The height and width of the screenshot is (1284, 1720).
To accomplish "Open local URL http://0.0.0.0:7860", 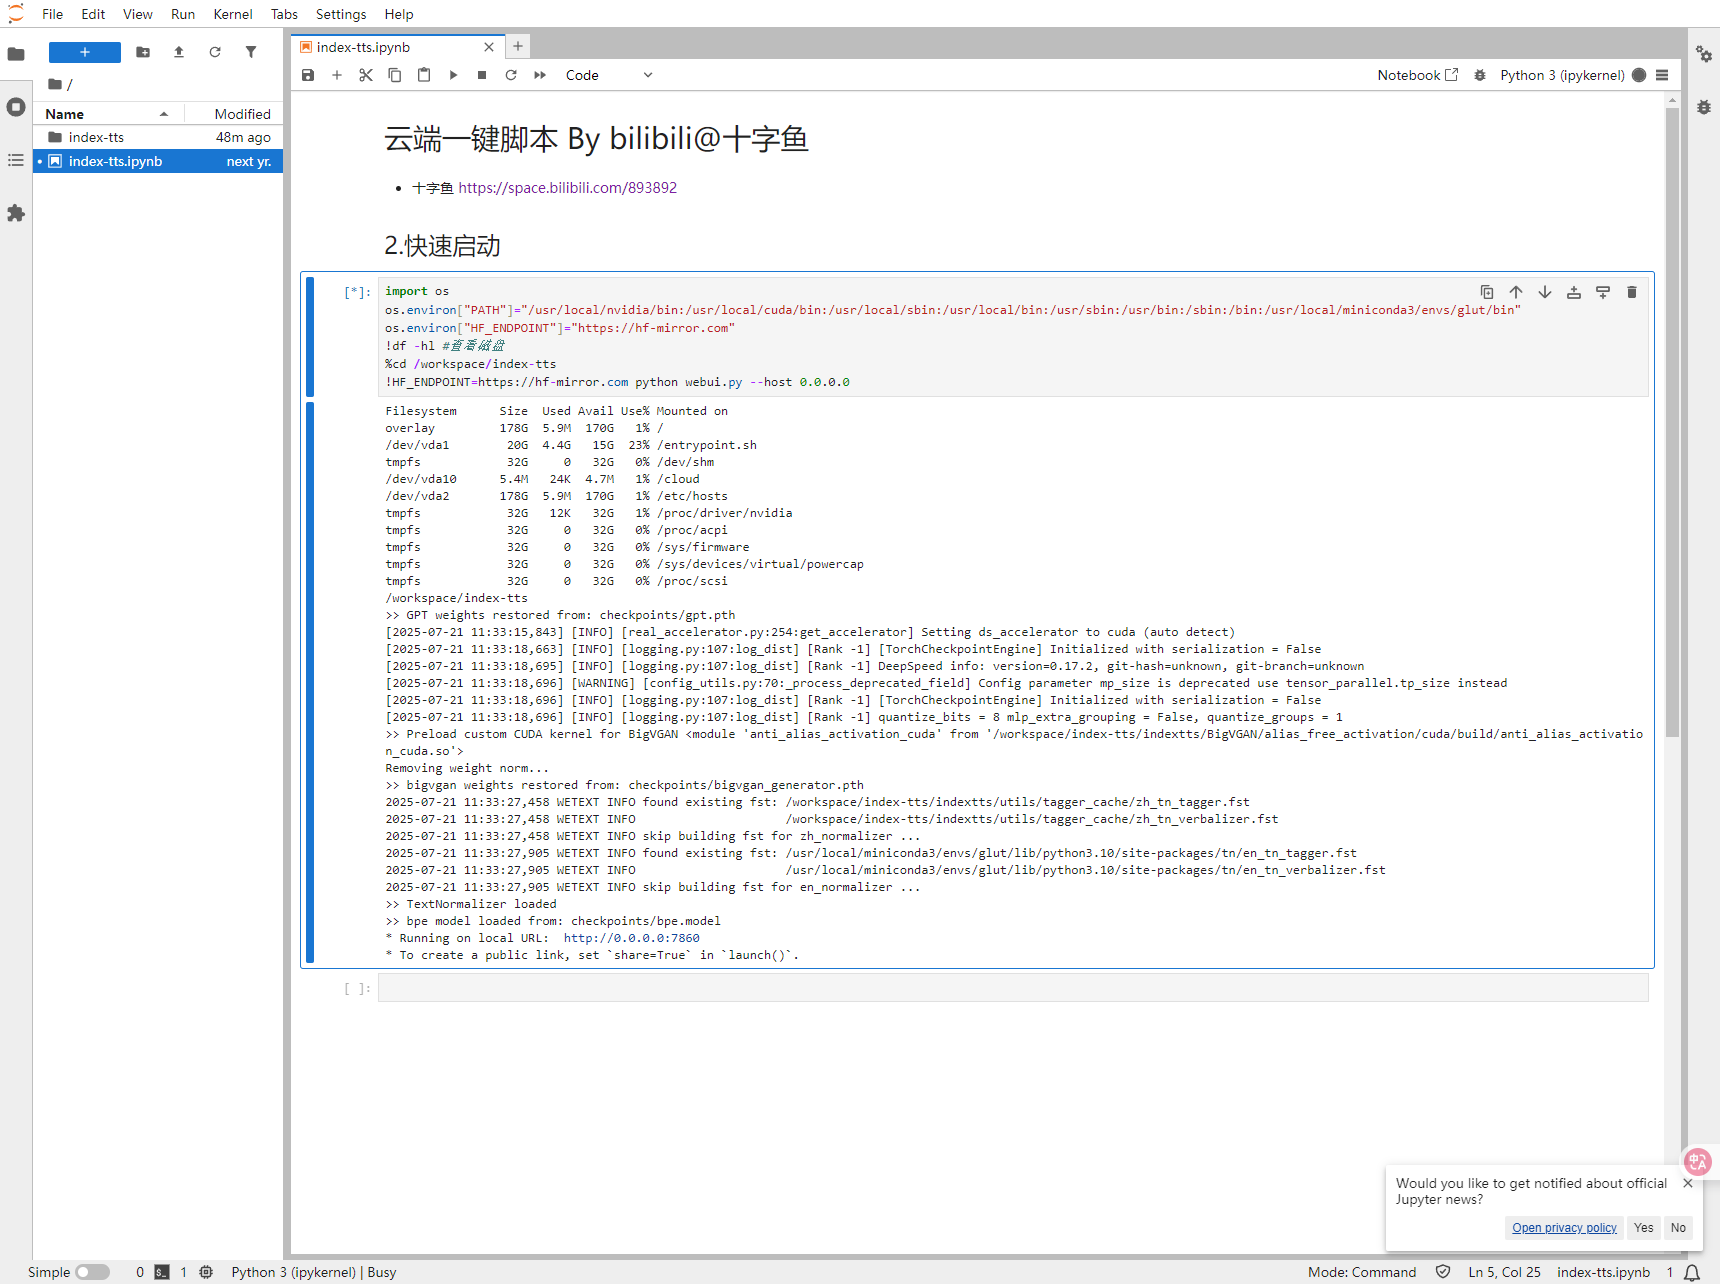I will (x=631, y=938).
